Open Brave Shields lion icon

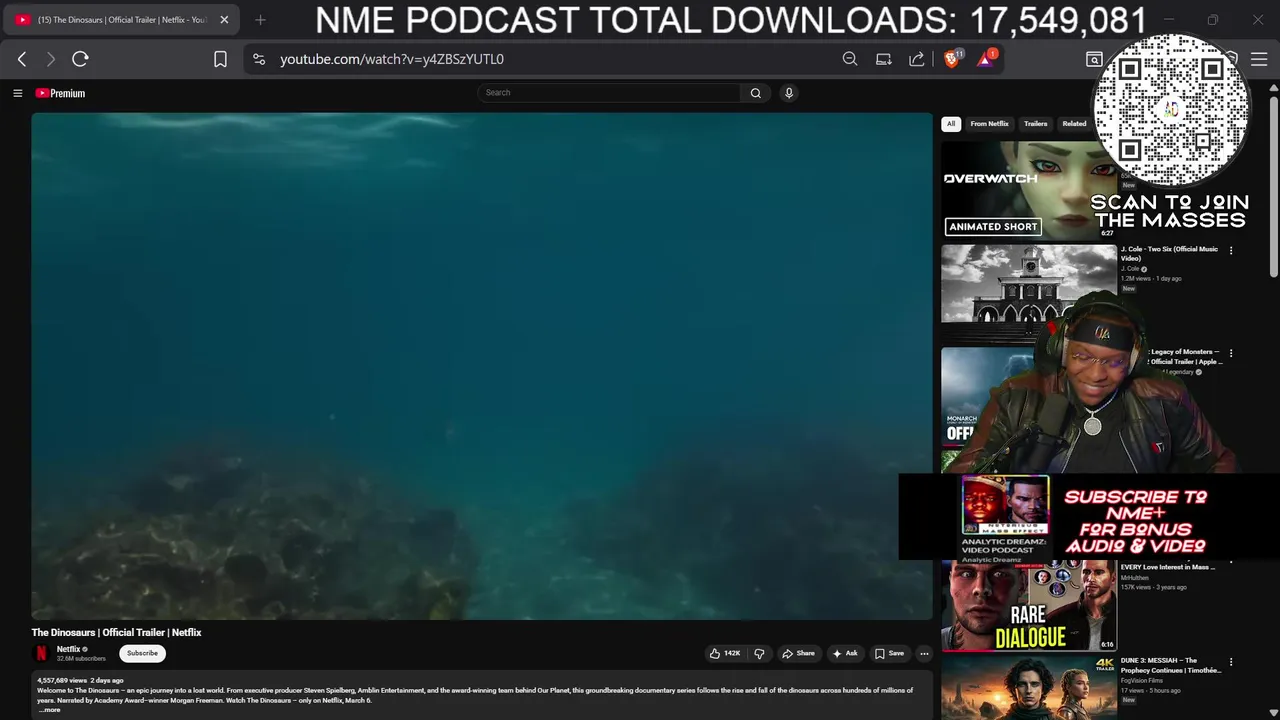(x=952, y=59)
